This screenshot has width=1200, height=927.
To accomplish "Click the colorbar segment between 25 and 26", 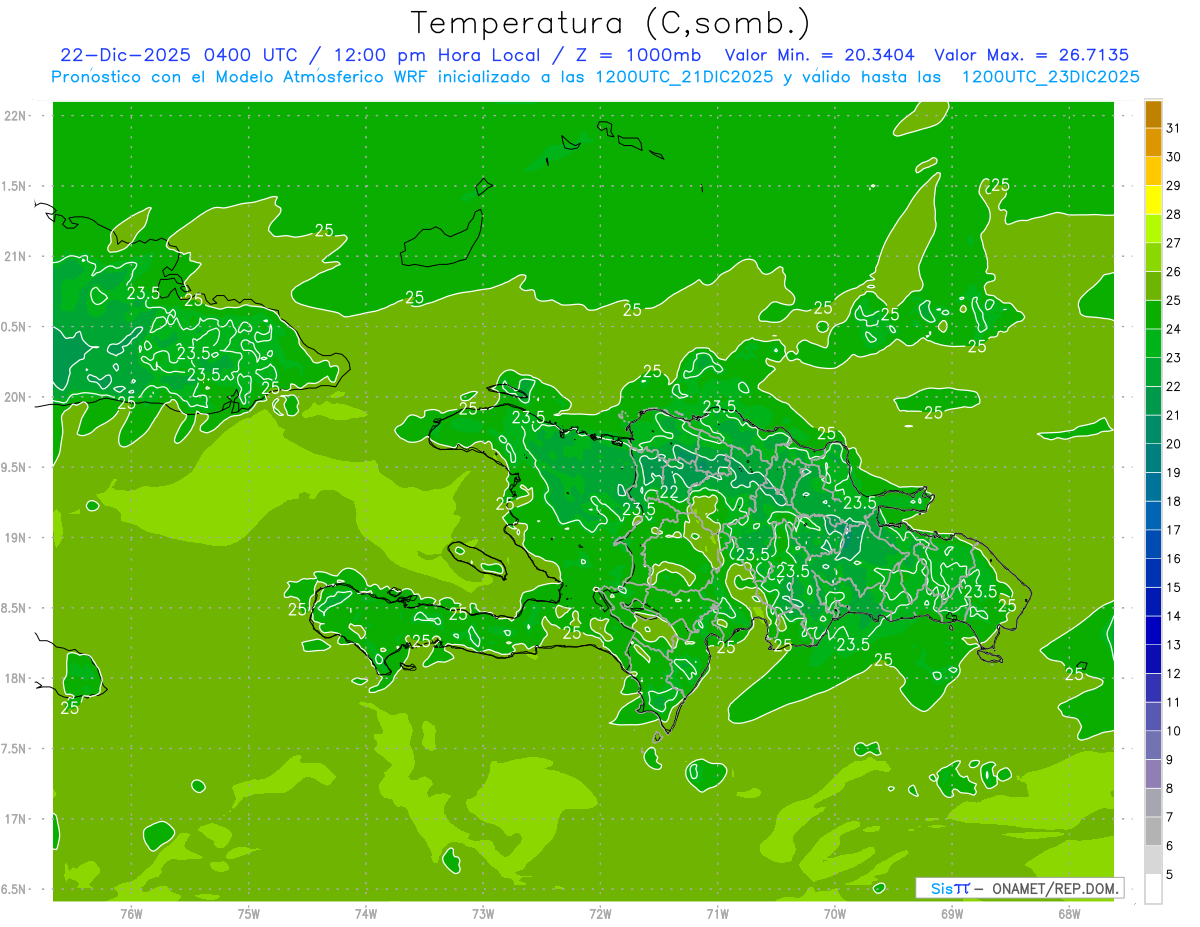I will point(1153,286).
